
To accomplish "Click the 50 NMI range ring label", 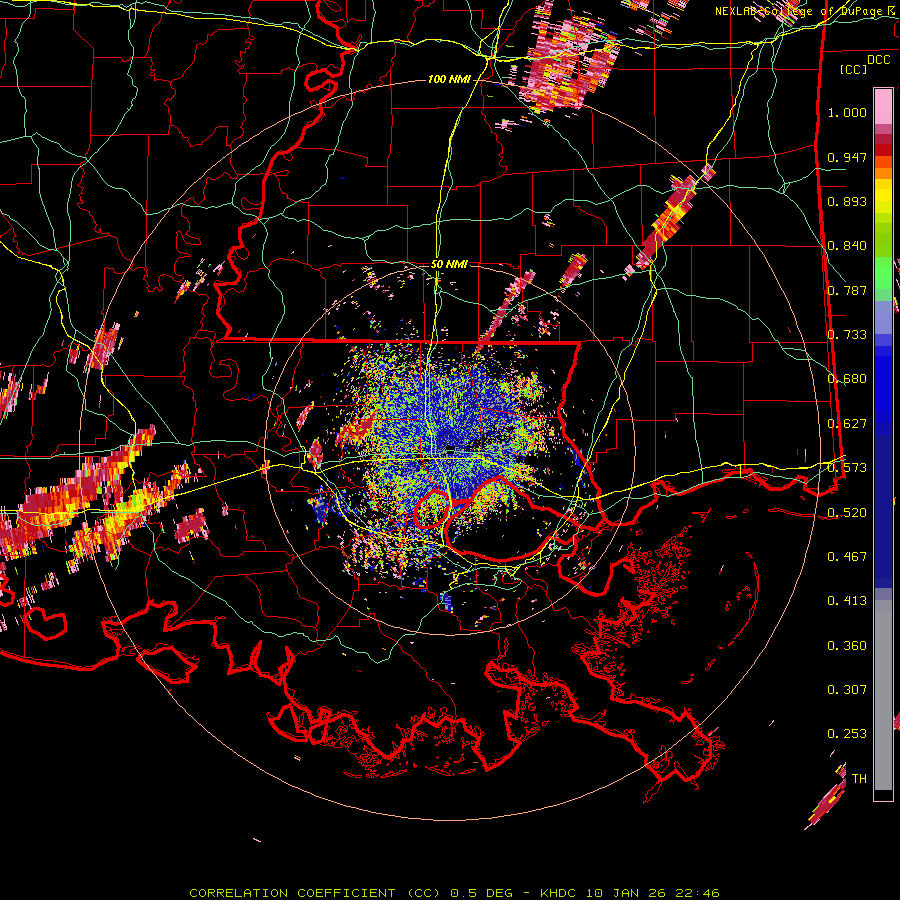I will (449, 265).
